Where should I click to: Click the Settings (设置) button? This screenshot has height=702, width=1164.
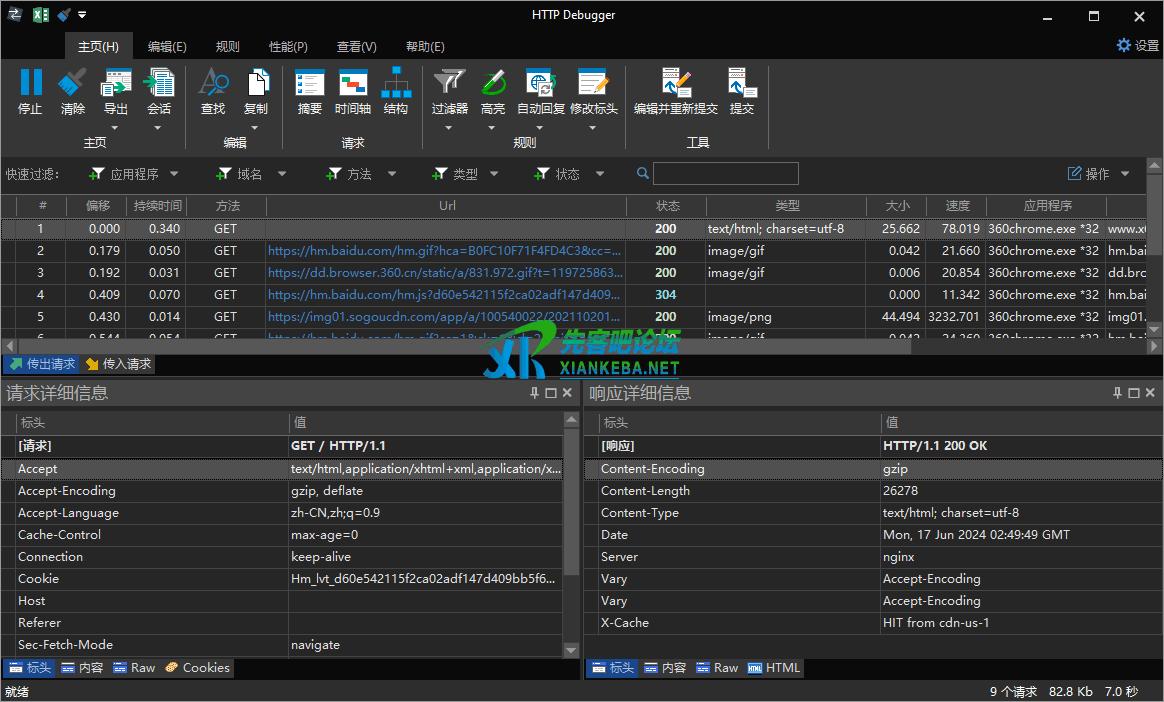pos(1137,46)
